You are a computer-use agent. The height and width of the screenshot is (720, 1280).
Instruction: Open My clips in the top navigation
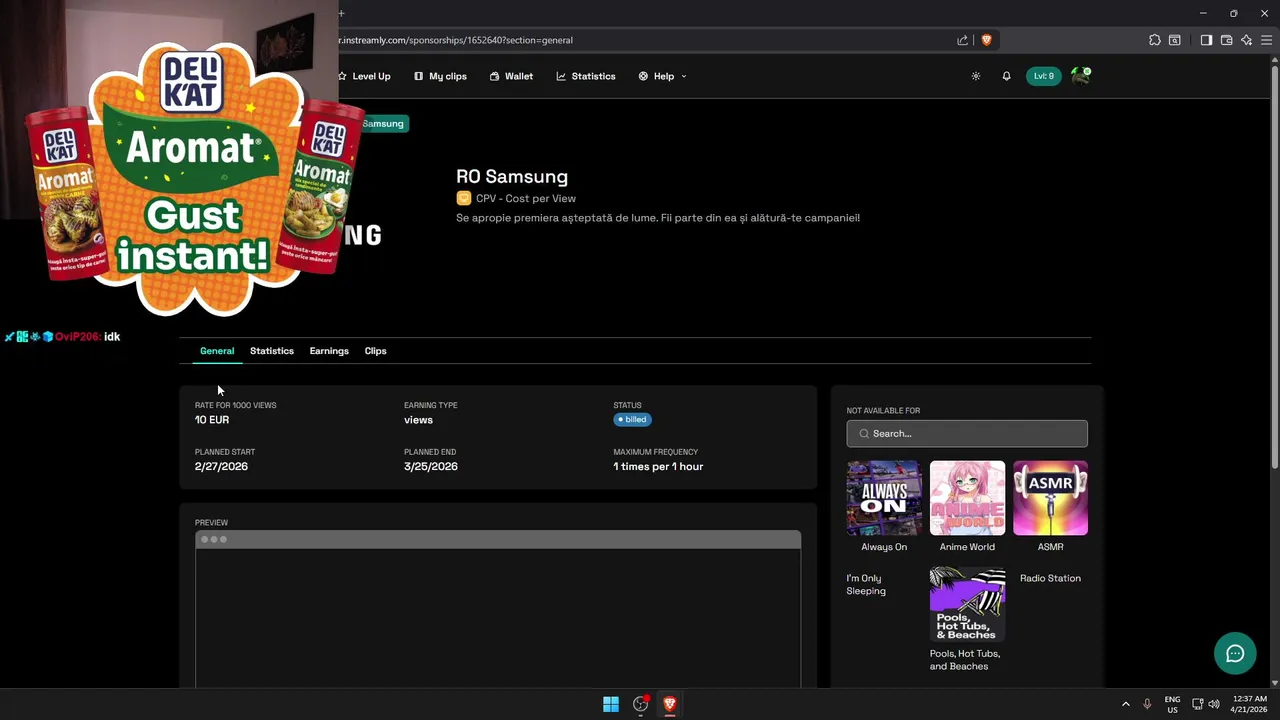[440, 76]
